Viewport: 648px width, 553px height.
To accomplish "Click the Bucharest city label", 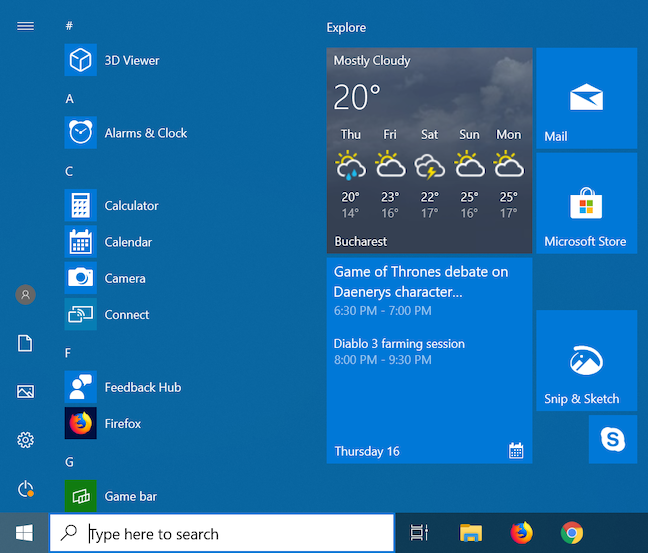I will click(360, 241).
